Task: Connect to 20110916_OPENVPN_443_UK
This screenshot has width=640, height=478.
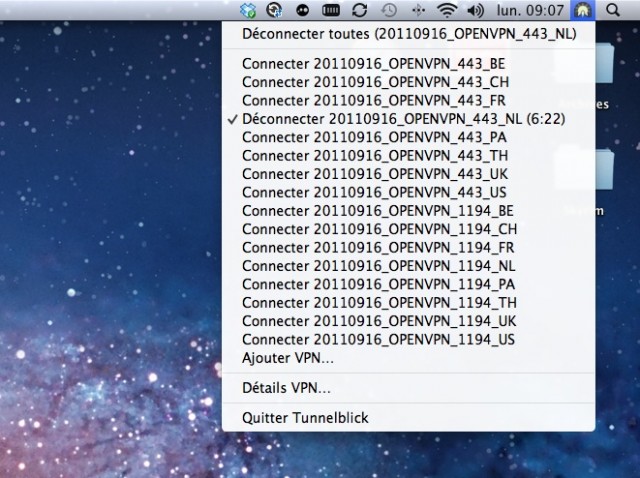Action: click(x=409, y=174)
